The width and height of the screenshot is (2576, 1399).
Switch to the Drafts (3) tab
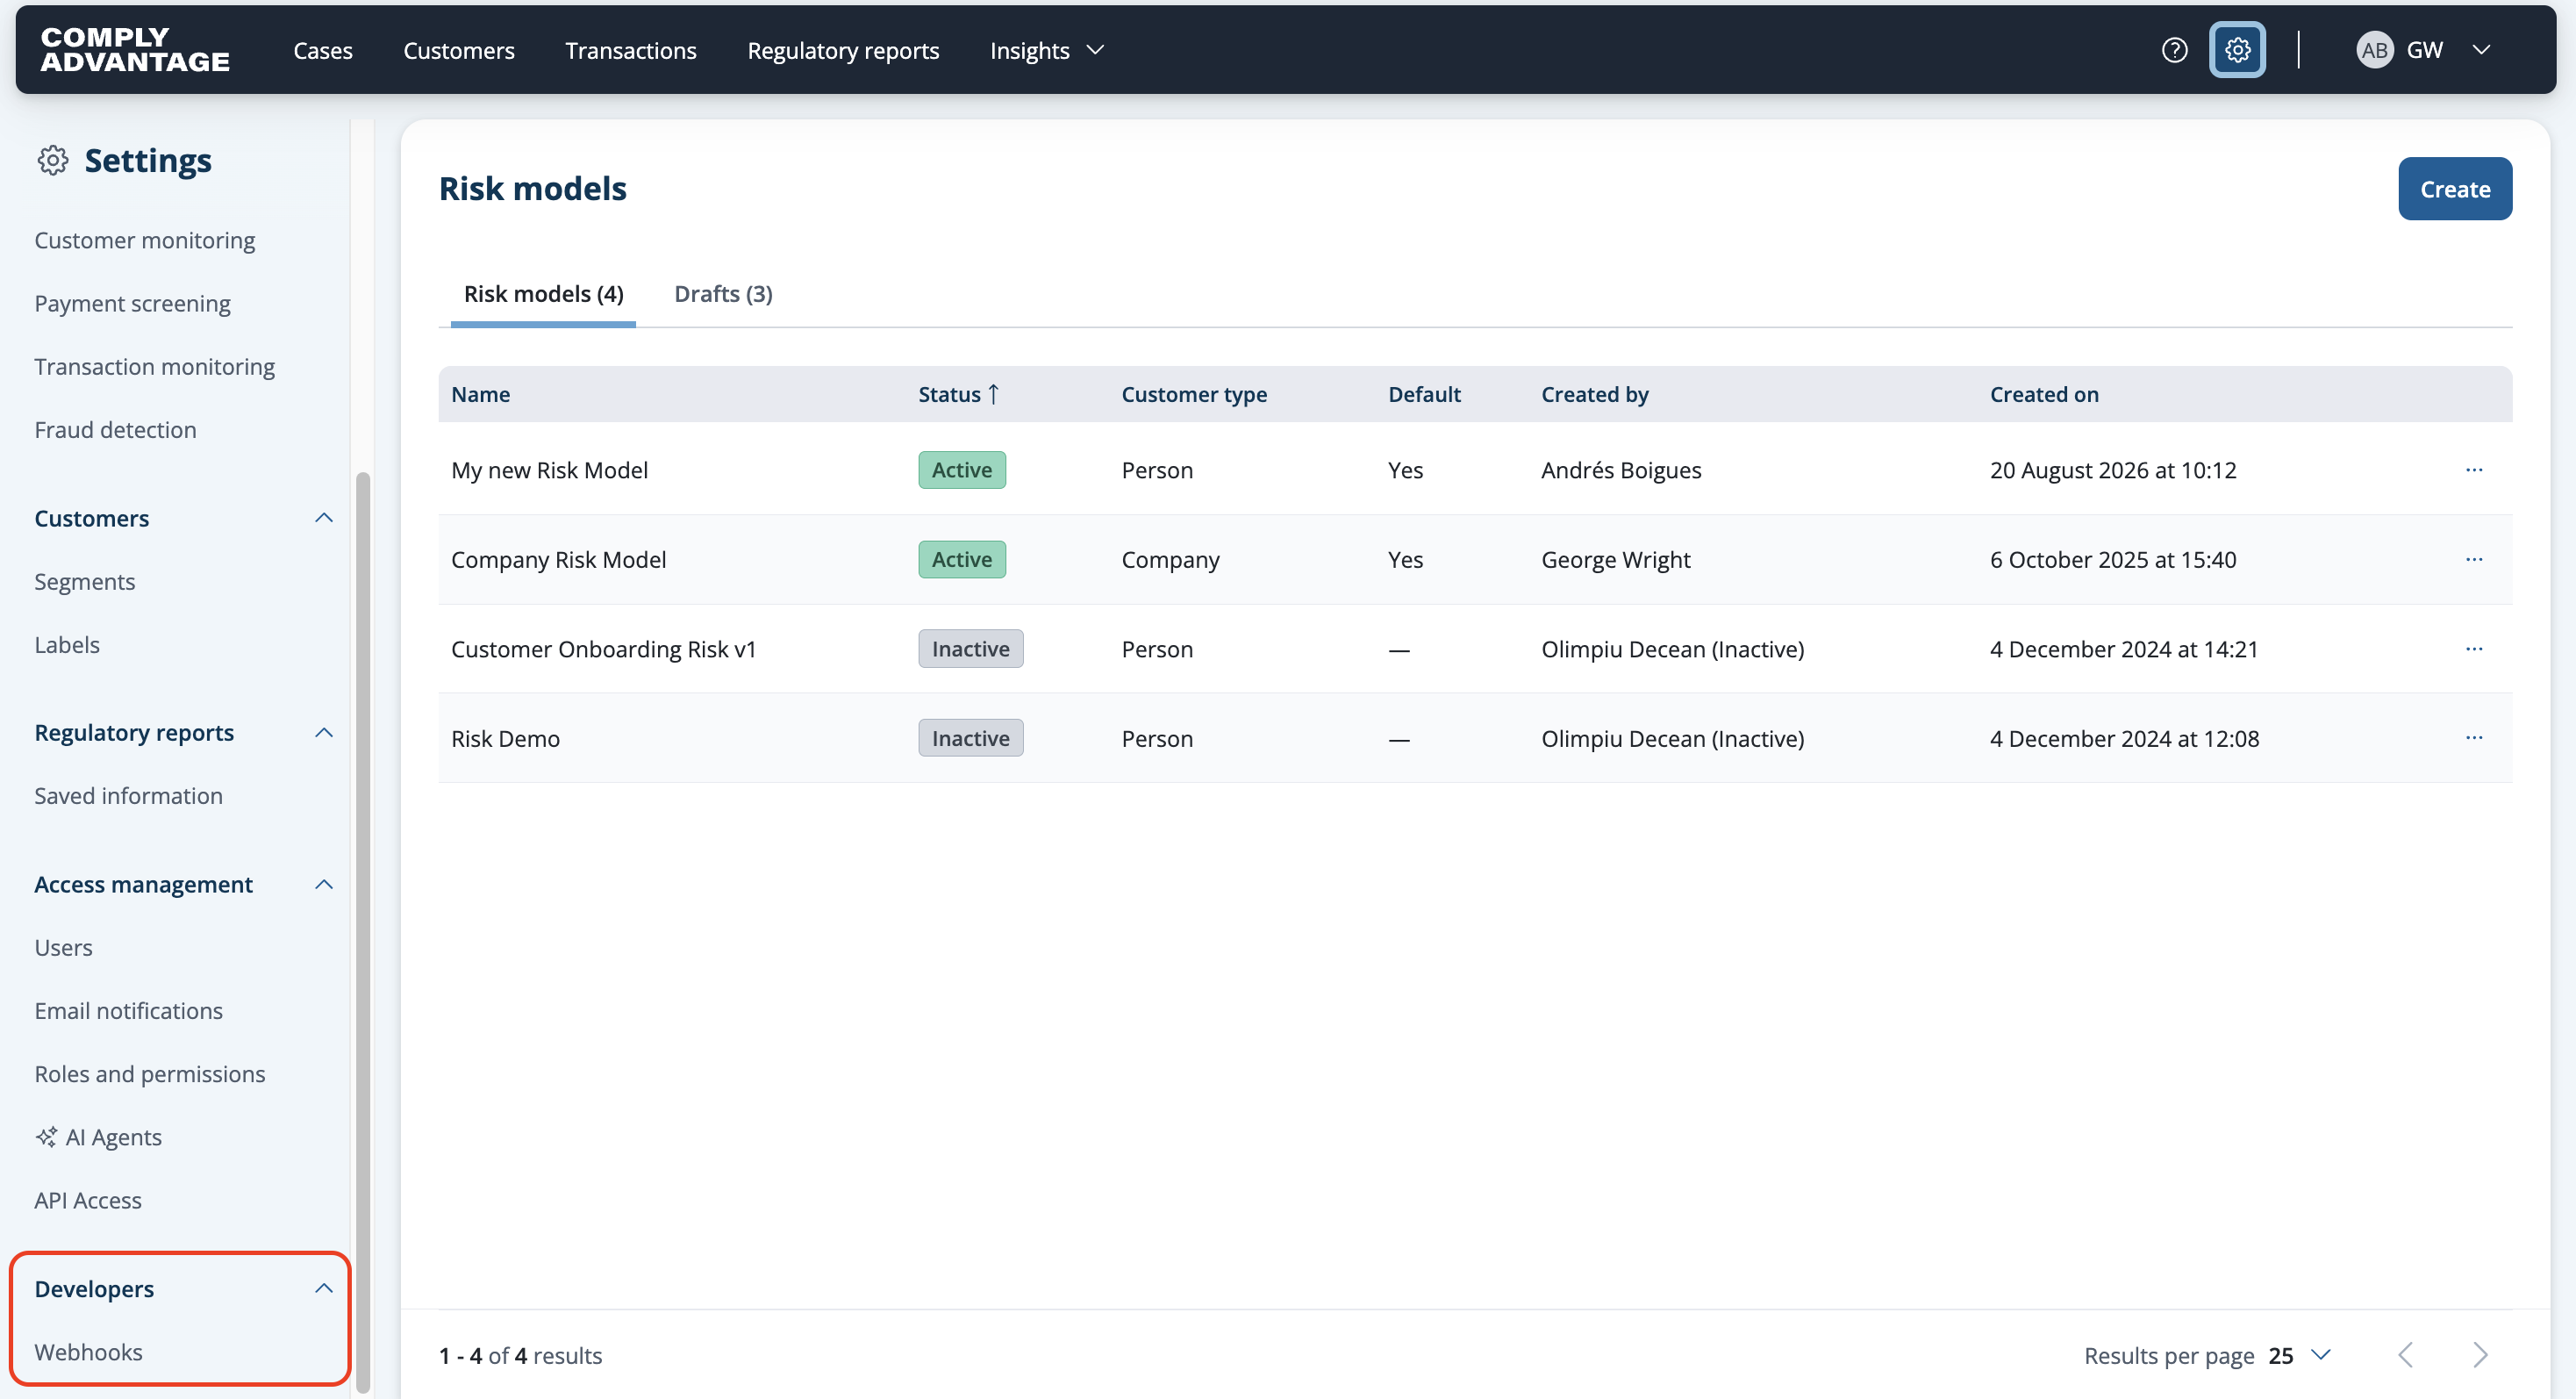tap(723, 294)
